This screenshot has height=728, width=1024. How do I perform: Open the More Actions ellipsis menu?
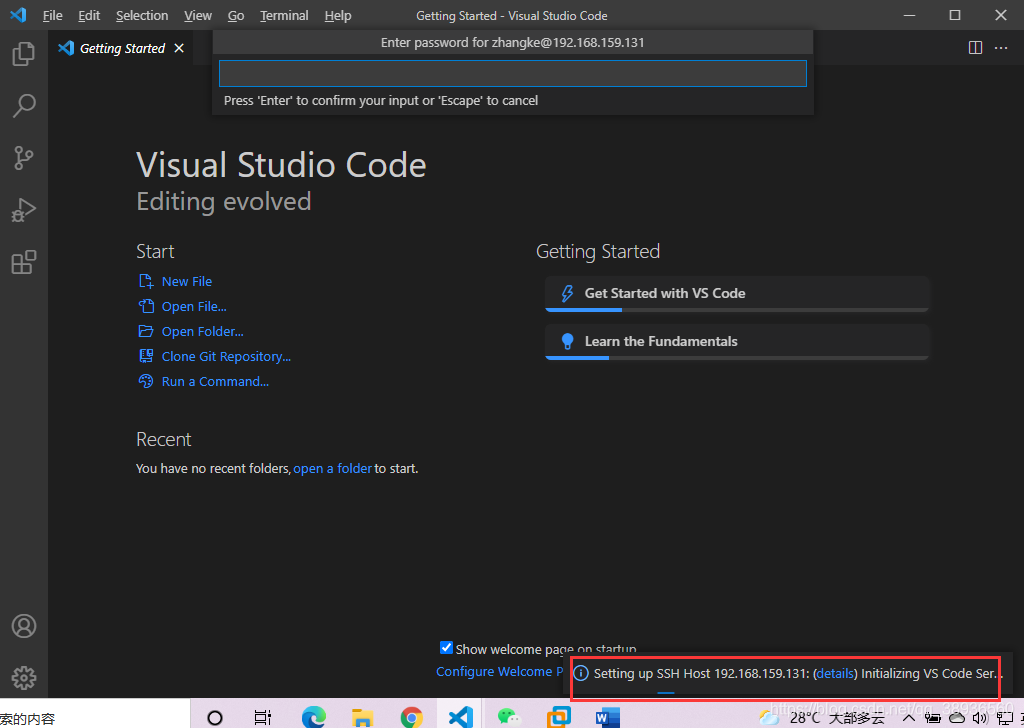[1000, 48]
